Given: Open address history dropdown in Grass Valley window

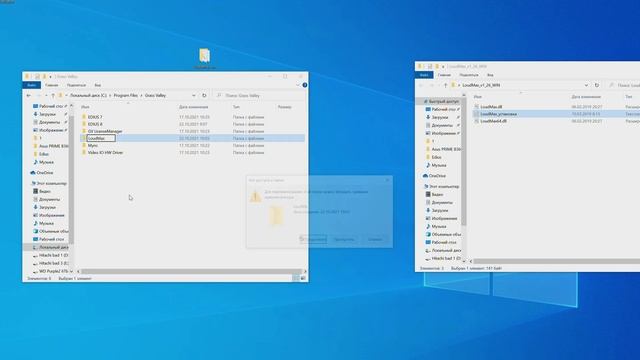Looking at the screenshot, I should (193, 96).
